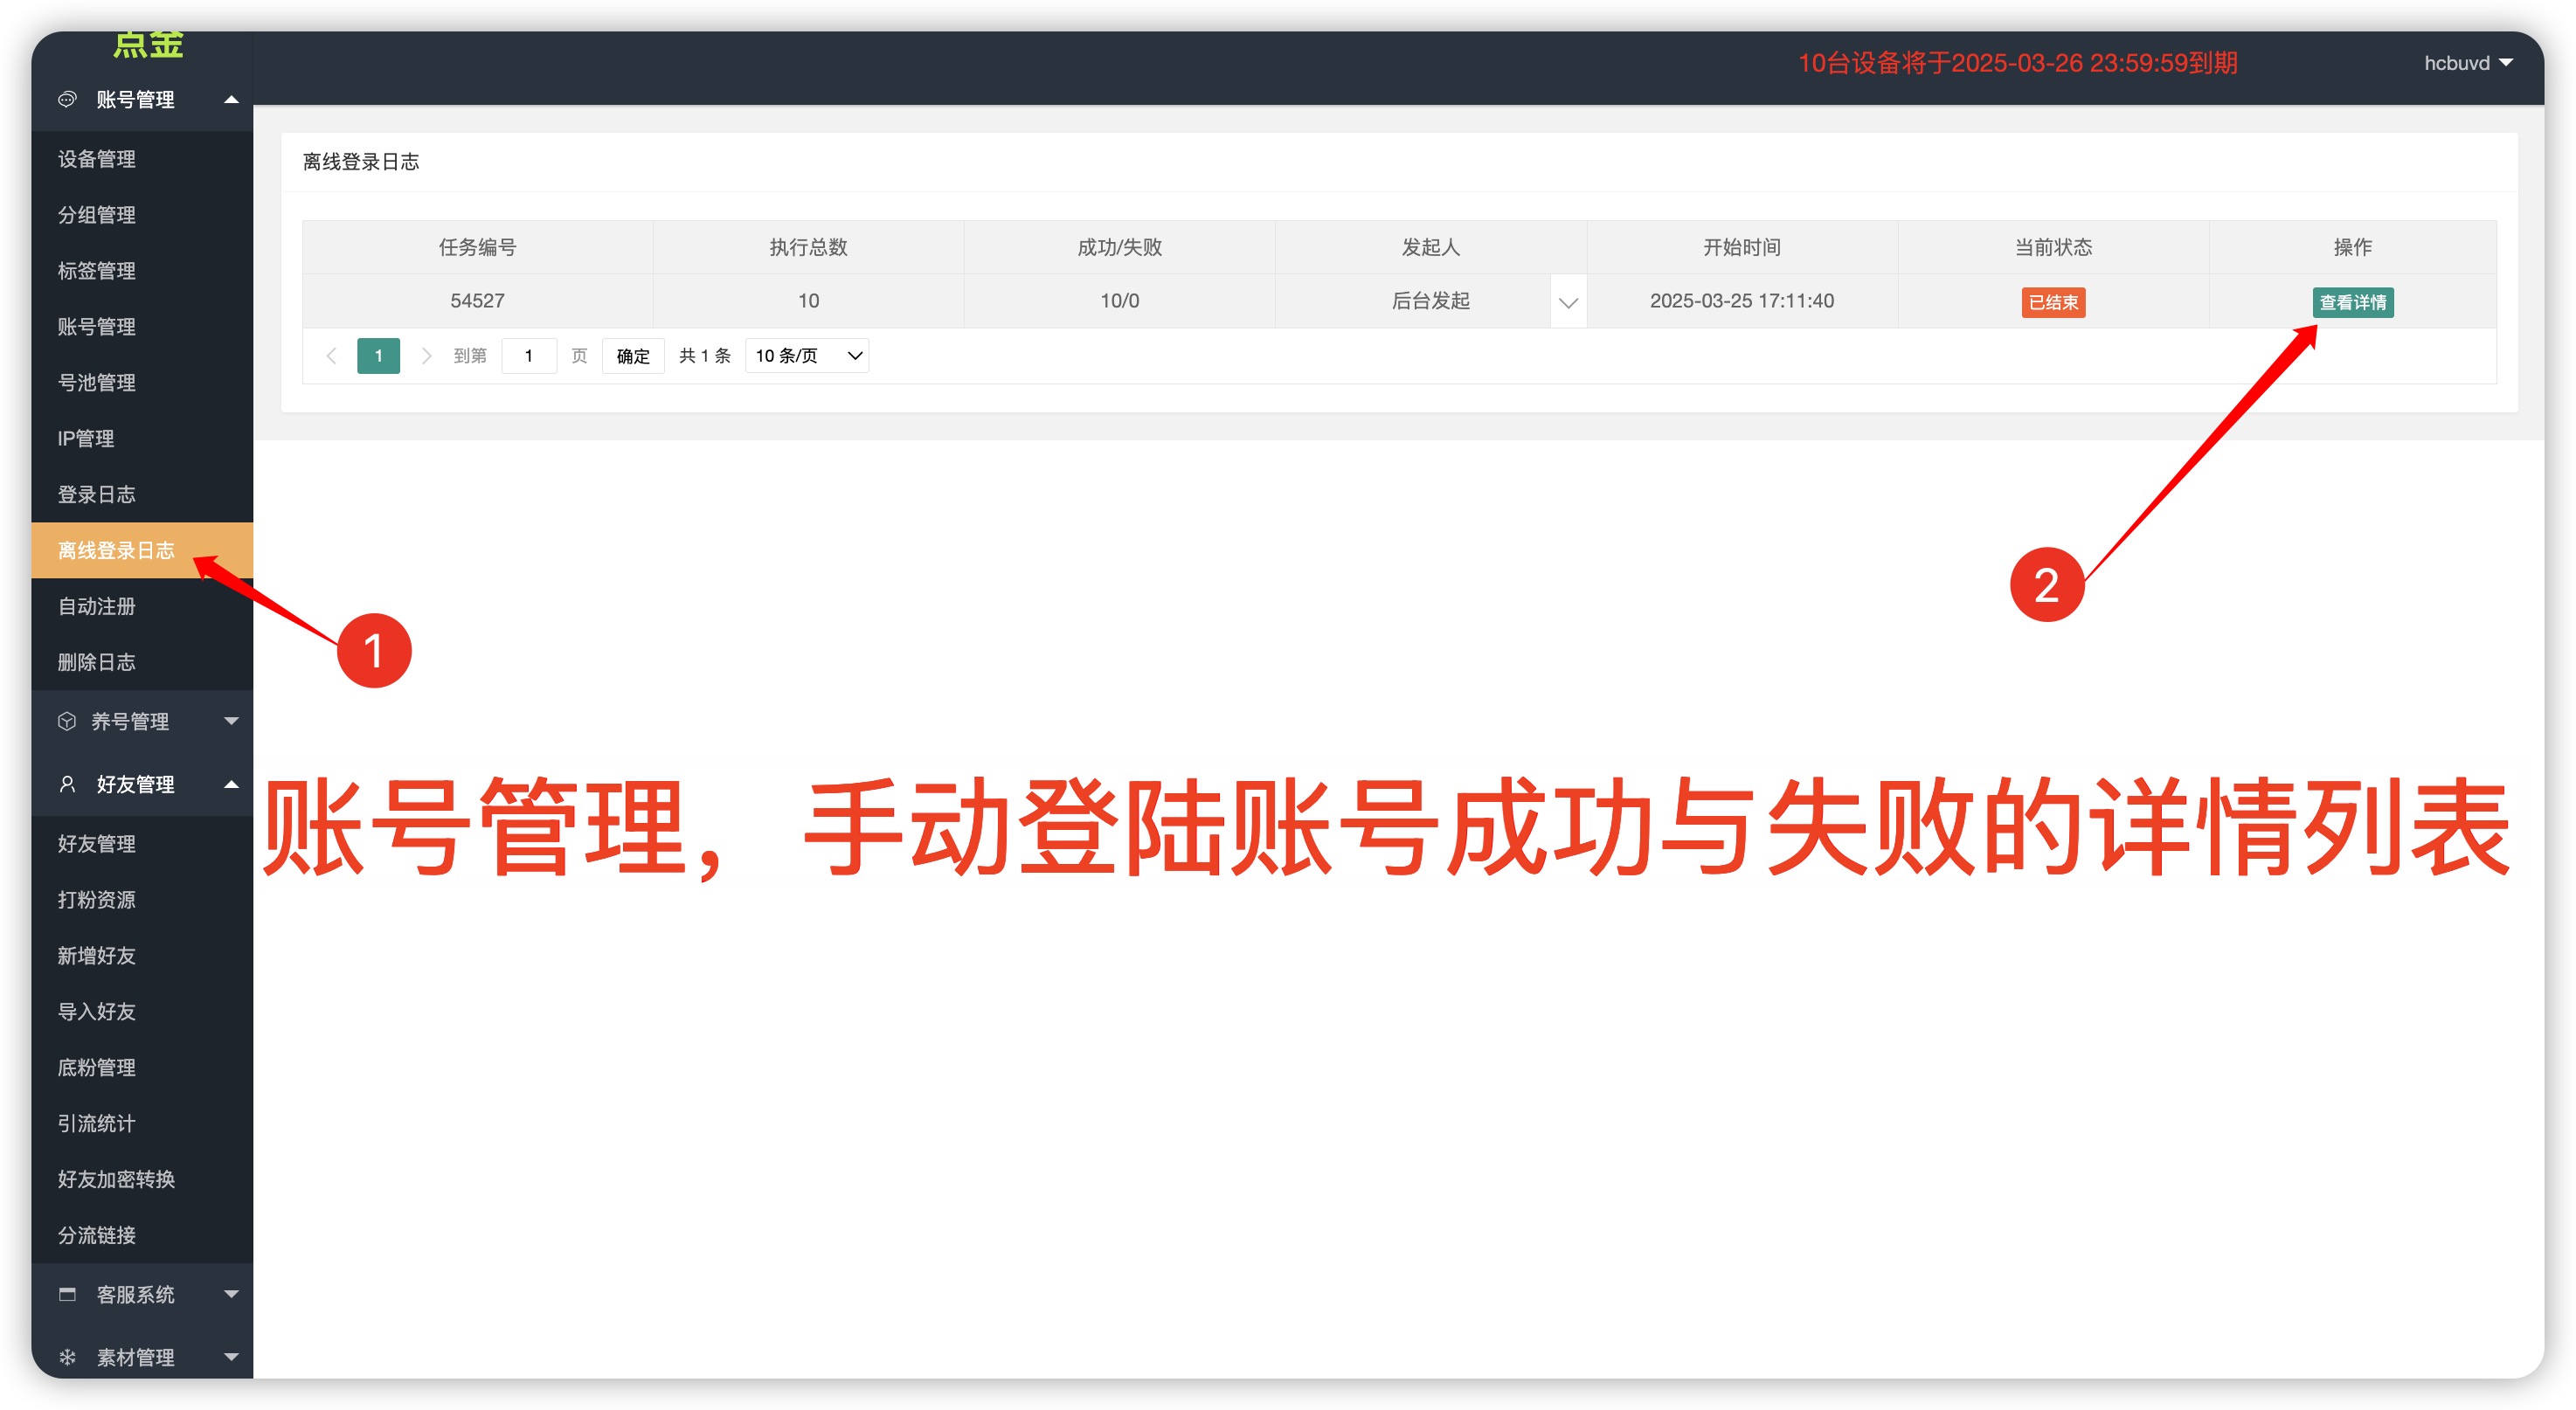This screenshot has width=2576, height=1410.
Task: Go to previous page arrow in pagination
Action: tap(331, 356)
